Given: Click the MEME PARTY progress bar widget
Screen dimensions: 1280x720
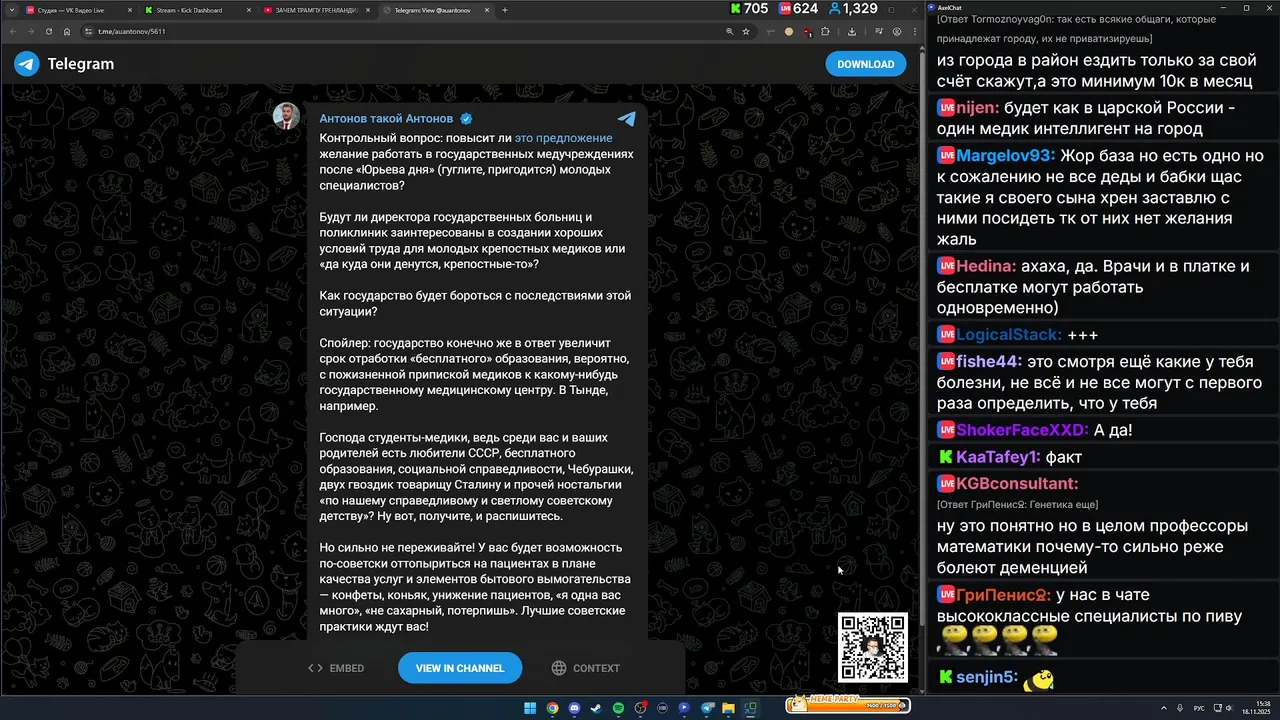Looking at the screenshot, I should point(848,705).
